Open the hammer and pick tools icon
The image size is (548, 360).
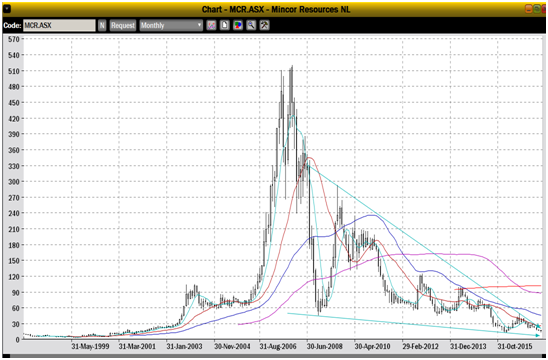pyautogui.click(x=265, y=25)
